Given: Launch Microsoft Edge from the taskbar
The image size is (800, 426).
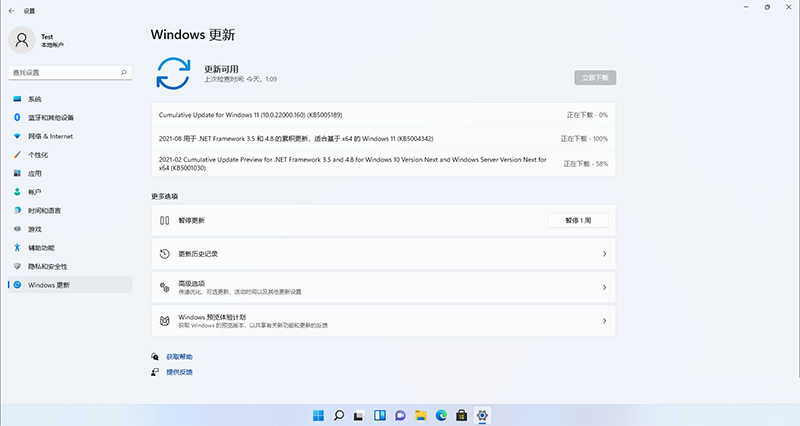Looking at the screenshot, I should pyautogui.click(x=441, y=415).
